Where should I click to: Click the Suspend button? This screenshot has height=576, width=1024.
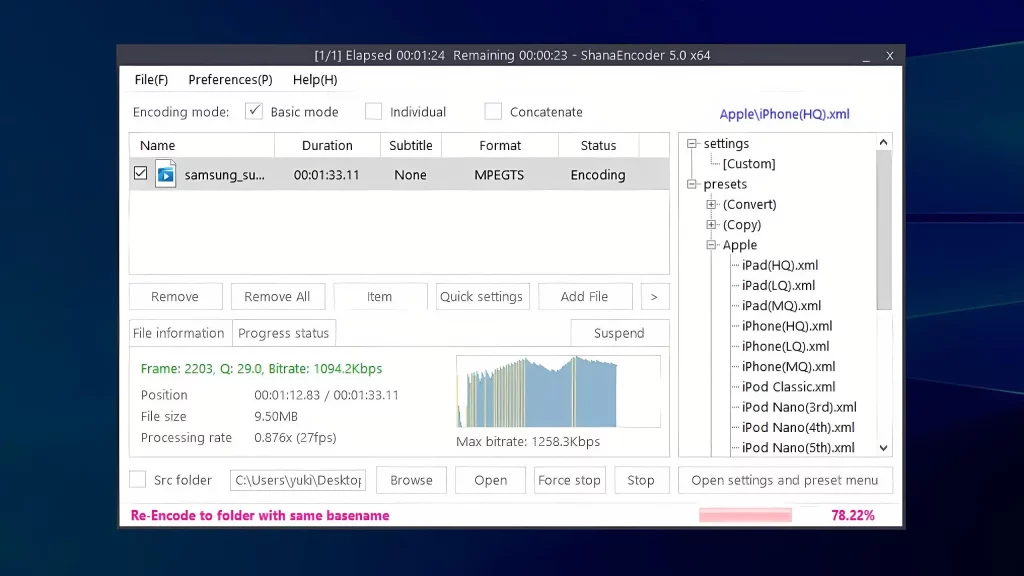click(619, 333)
